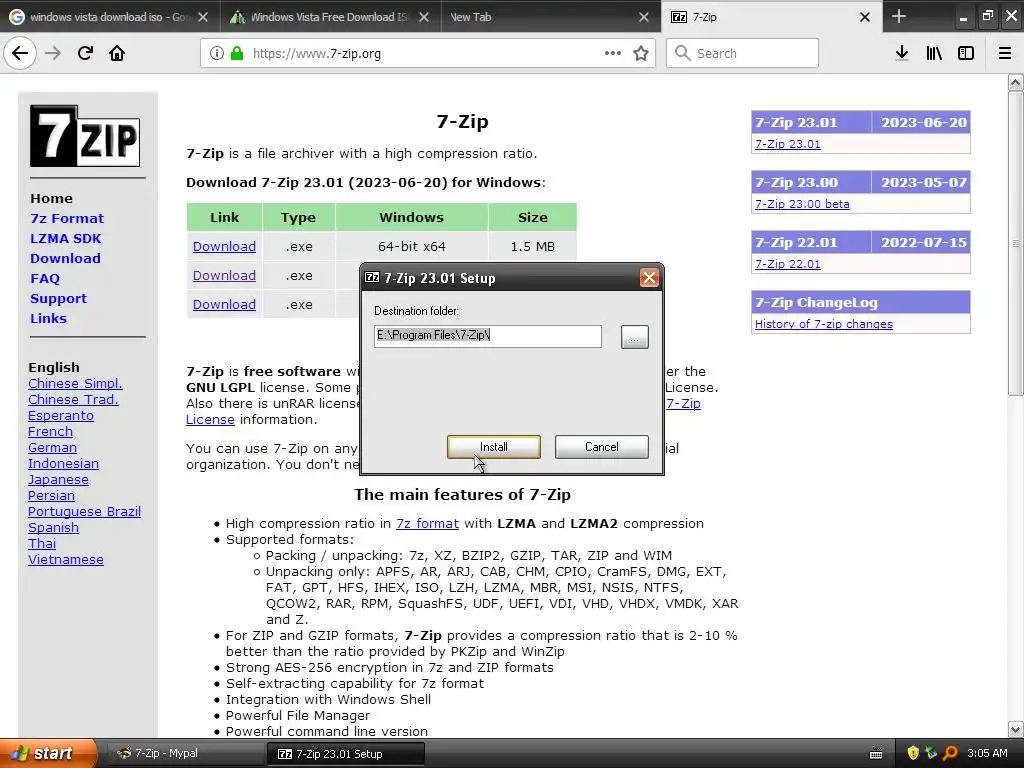Click the browser Search box

743,53
